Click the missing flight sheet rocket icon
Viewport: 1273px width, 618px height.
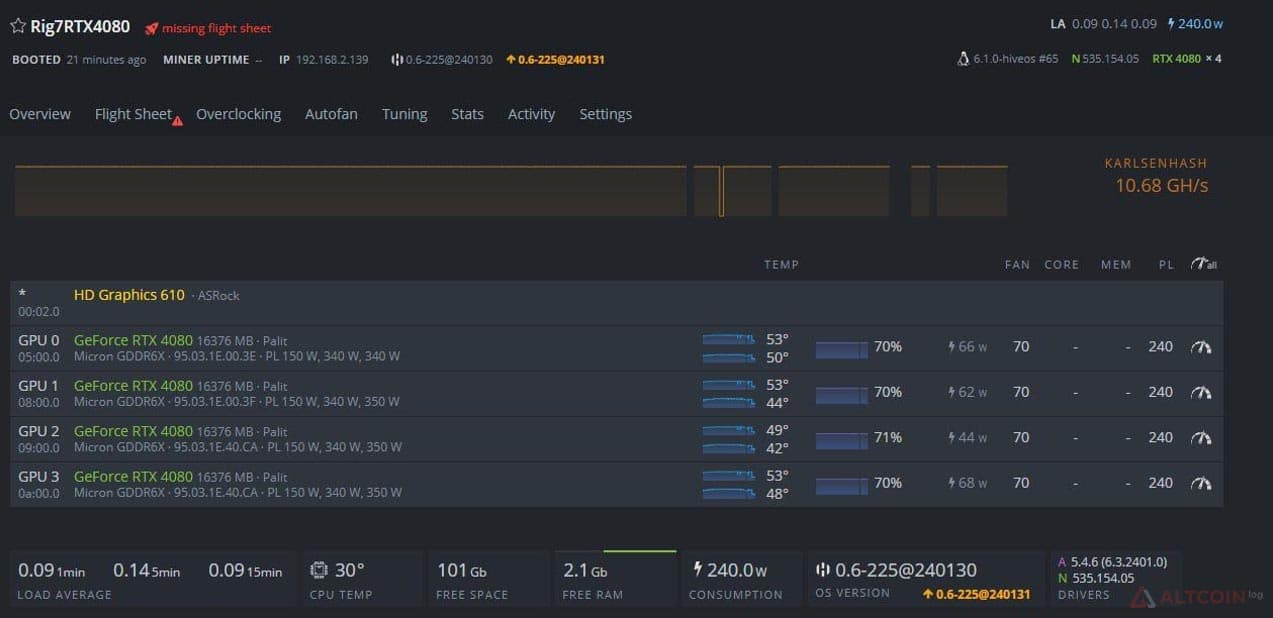(151, 28)
